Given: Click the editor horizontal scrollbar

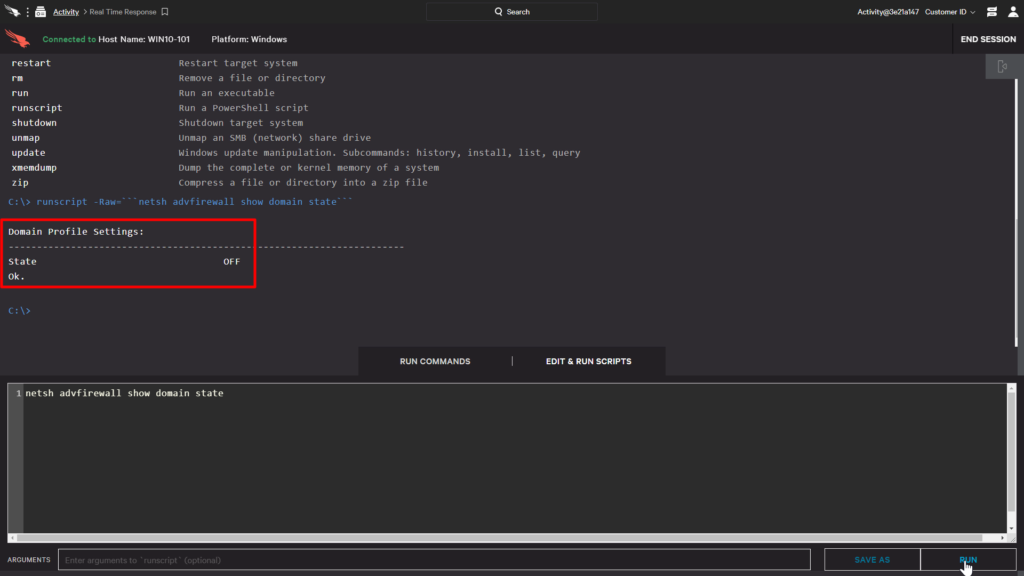Looking at the screenshot, I should point(500,538).
